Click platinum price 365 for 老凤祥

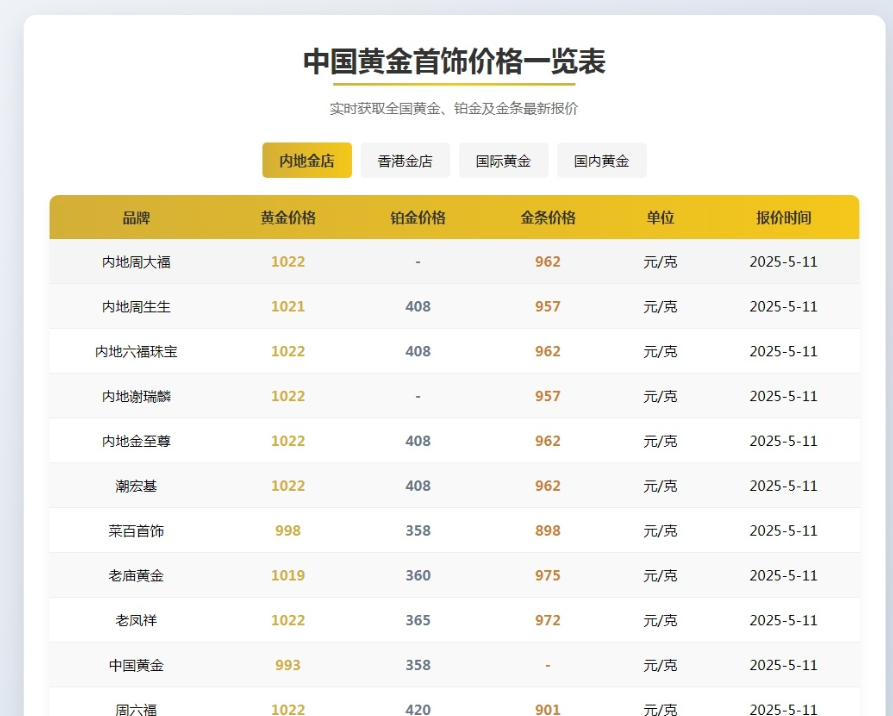(x=418, y=620)
